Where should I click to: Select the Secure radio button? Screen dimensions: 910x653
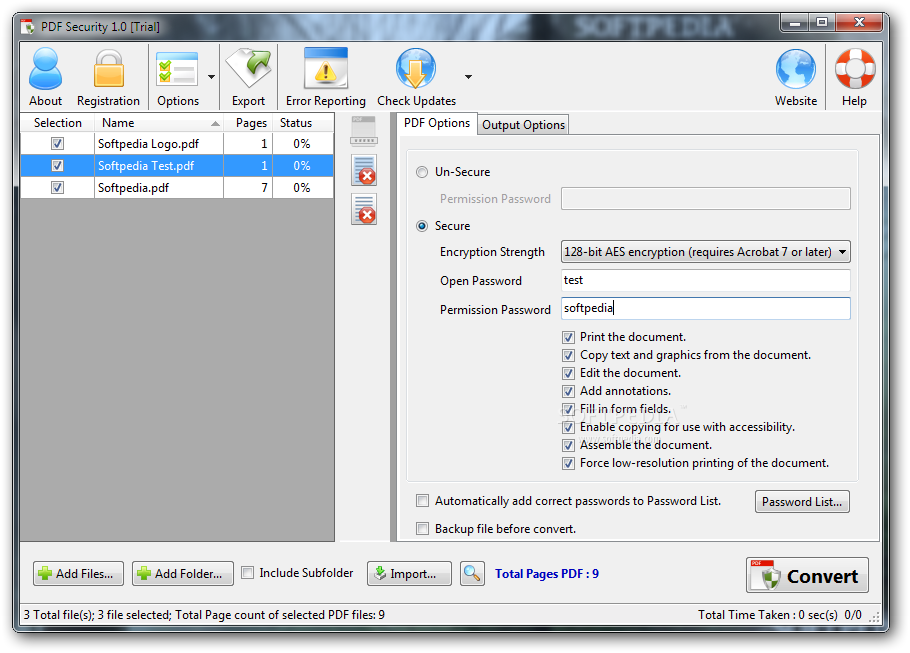tap(422, 226)
